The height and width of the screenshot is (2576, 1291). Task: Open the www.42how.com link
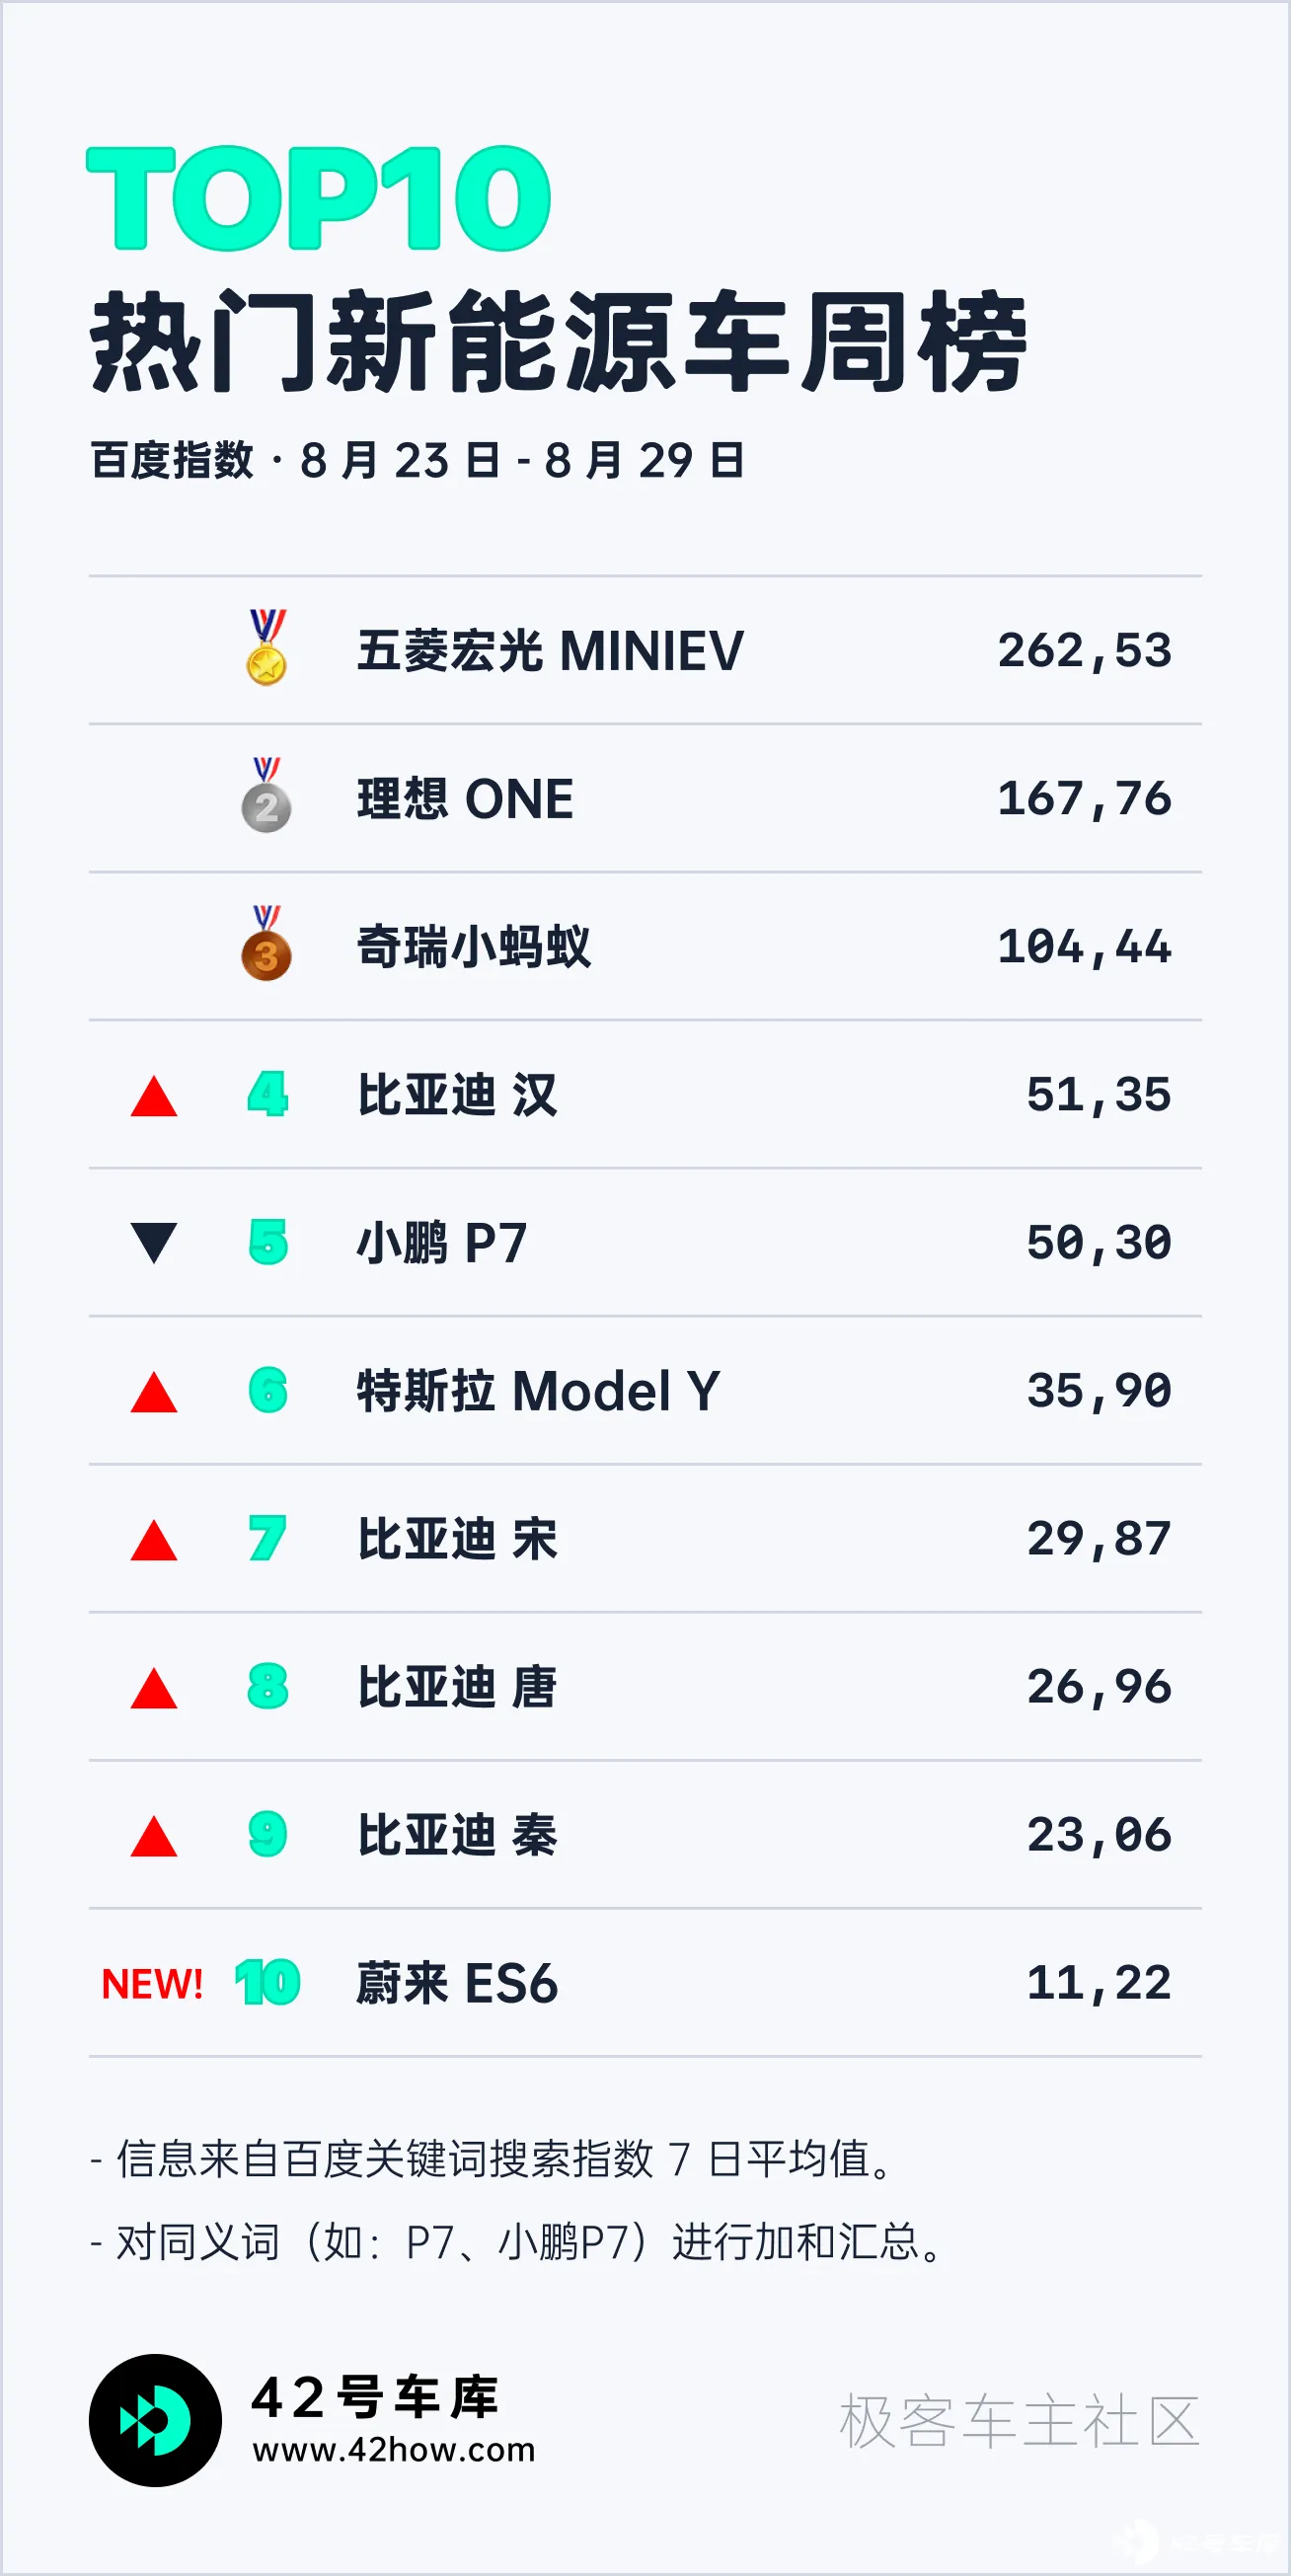tap(394, 2450)
